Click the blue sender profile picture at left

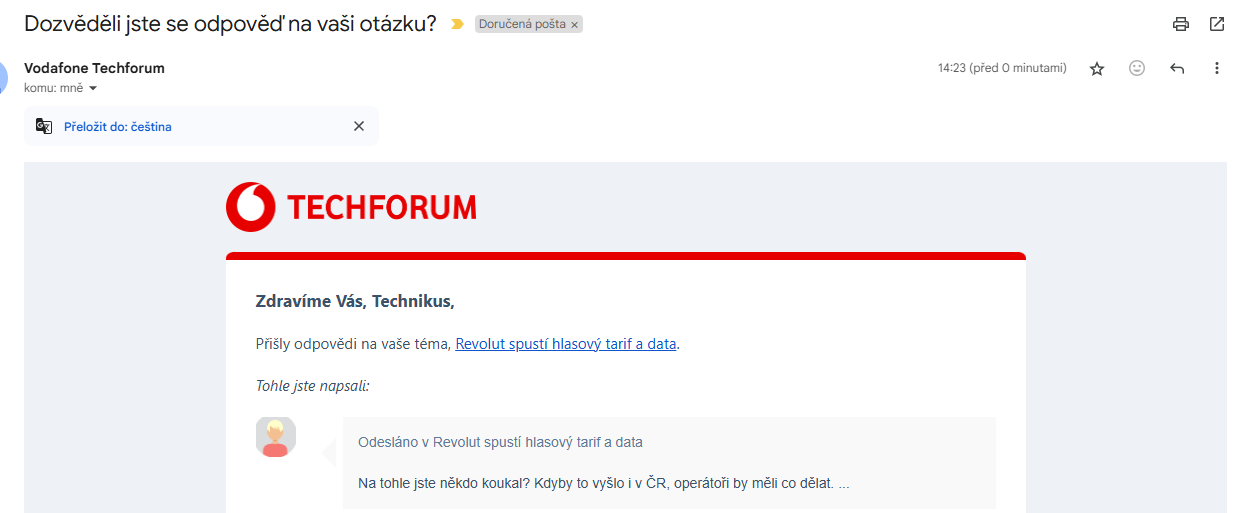(x=4, y=77)
